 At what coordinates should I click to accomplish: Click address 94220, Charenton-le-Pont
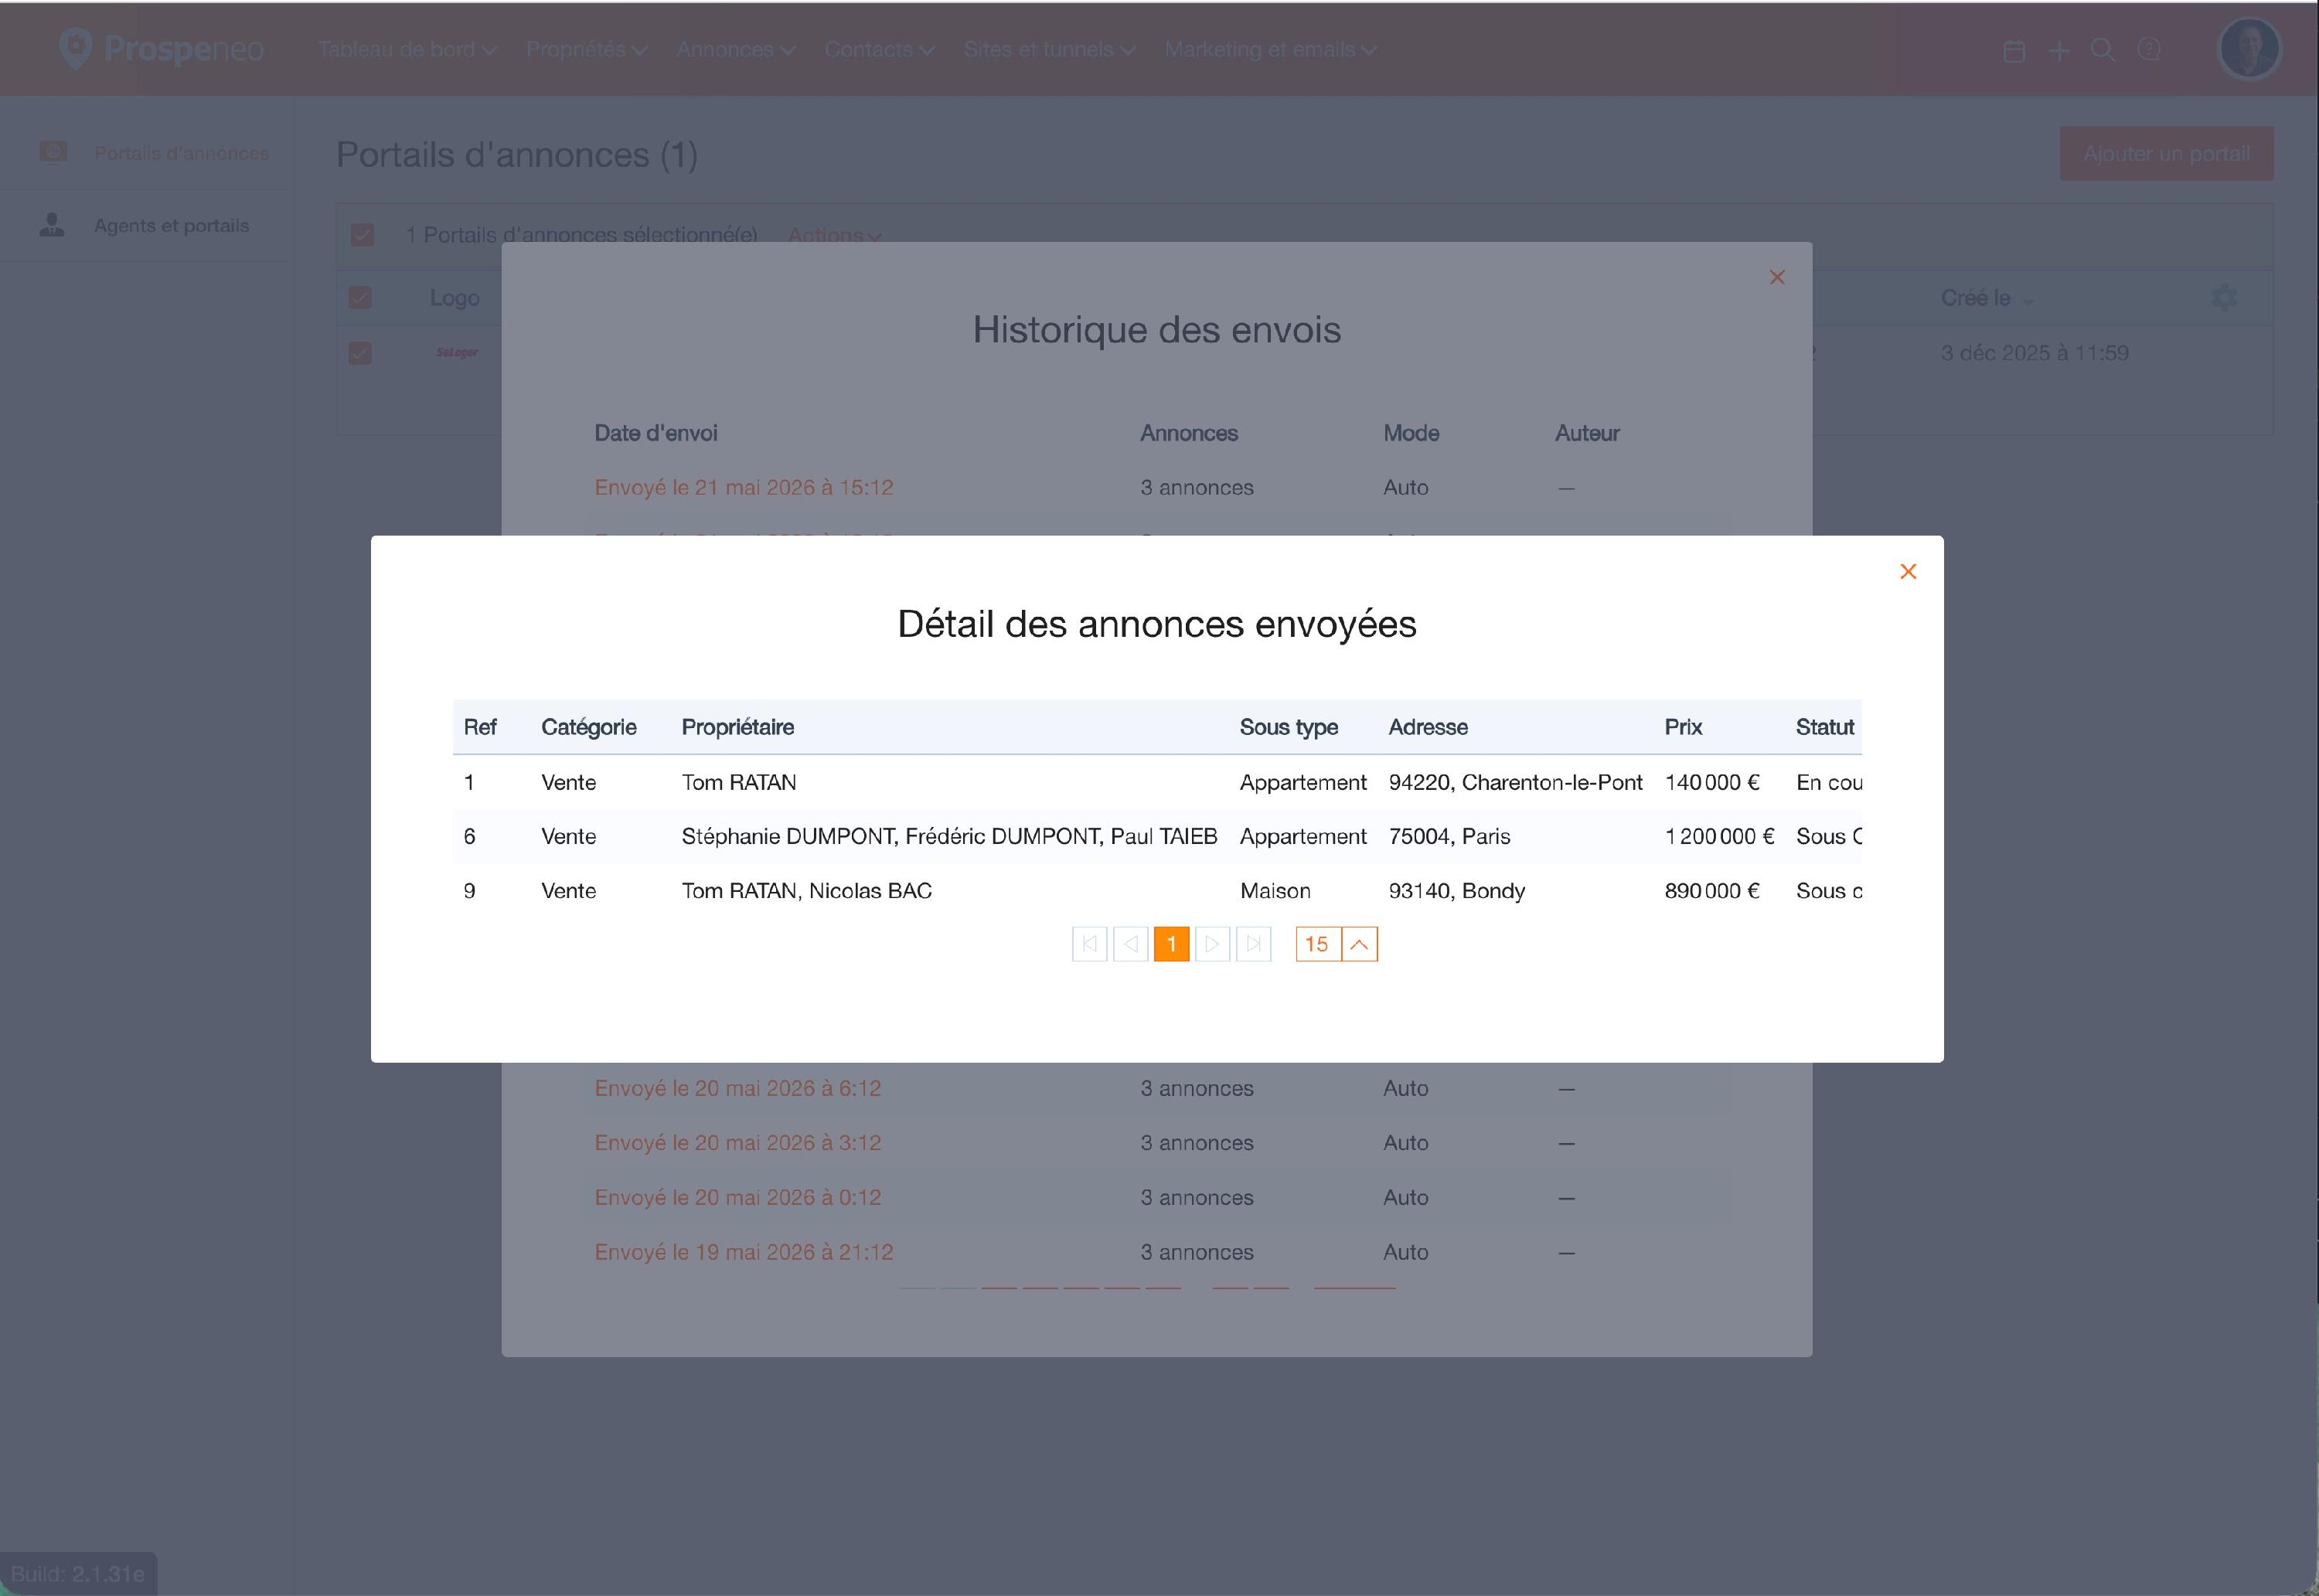[1515, 782]
